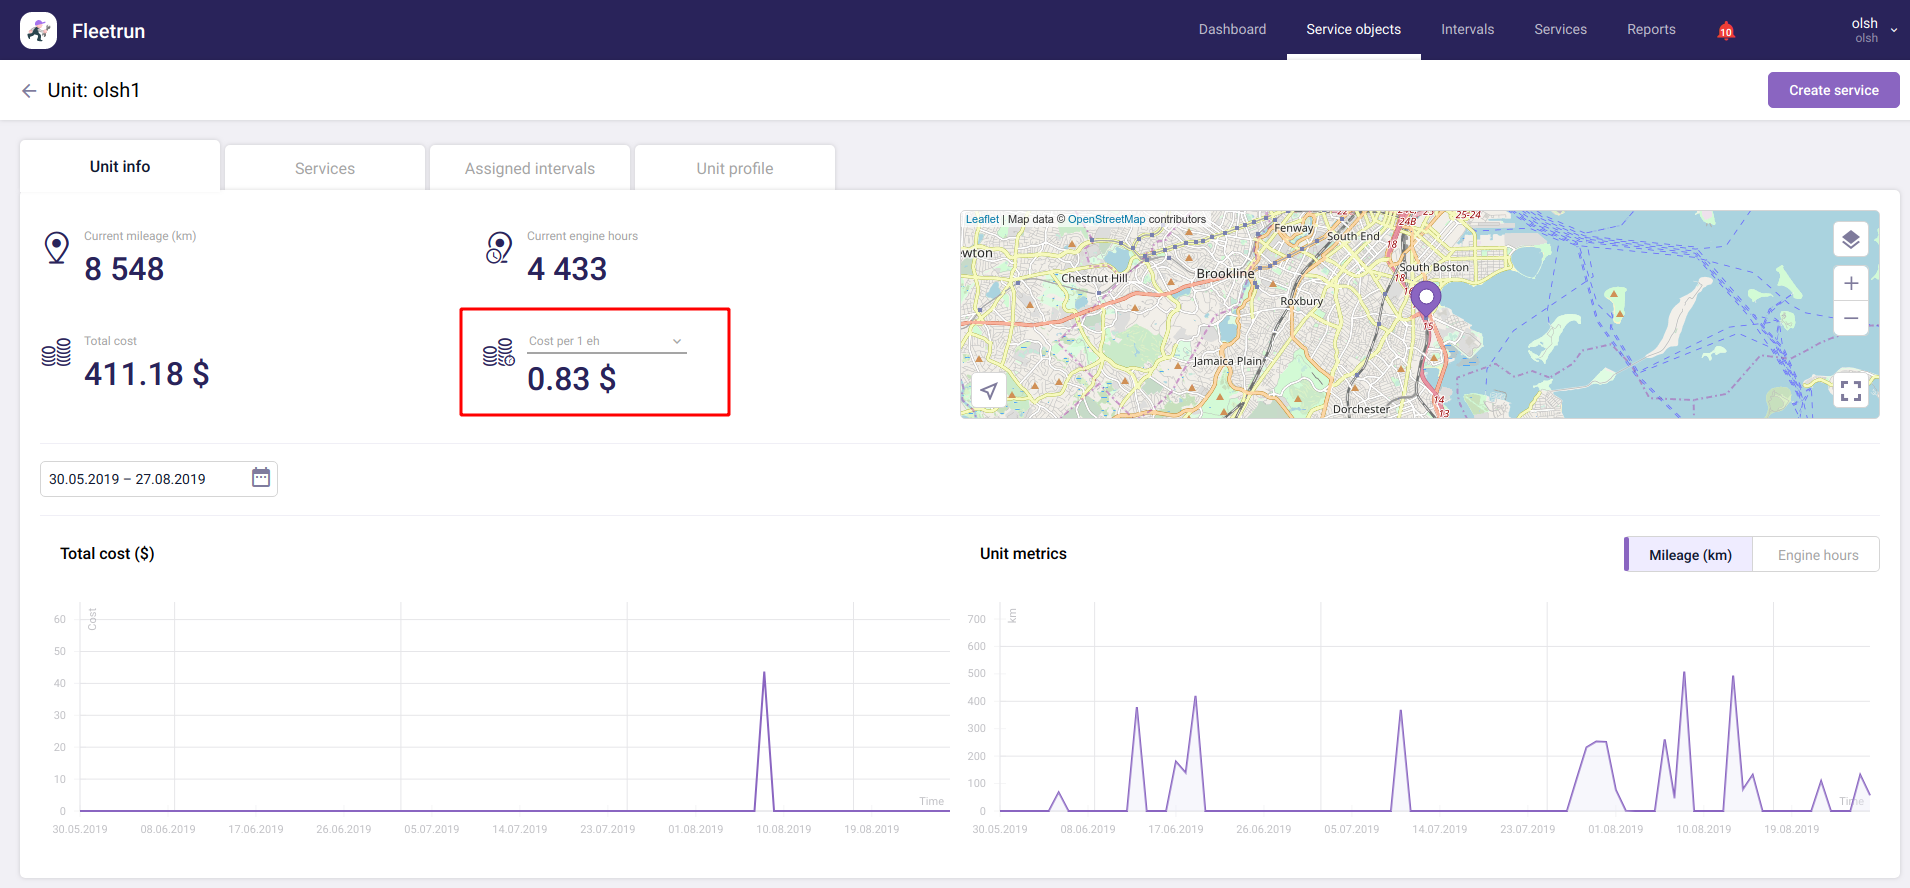Screen dimensions: 1910x888
Task: Open the notifications bell icon
Action: [1725, 31]
